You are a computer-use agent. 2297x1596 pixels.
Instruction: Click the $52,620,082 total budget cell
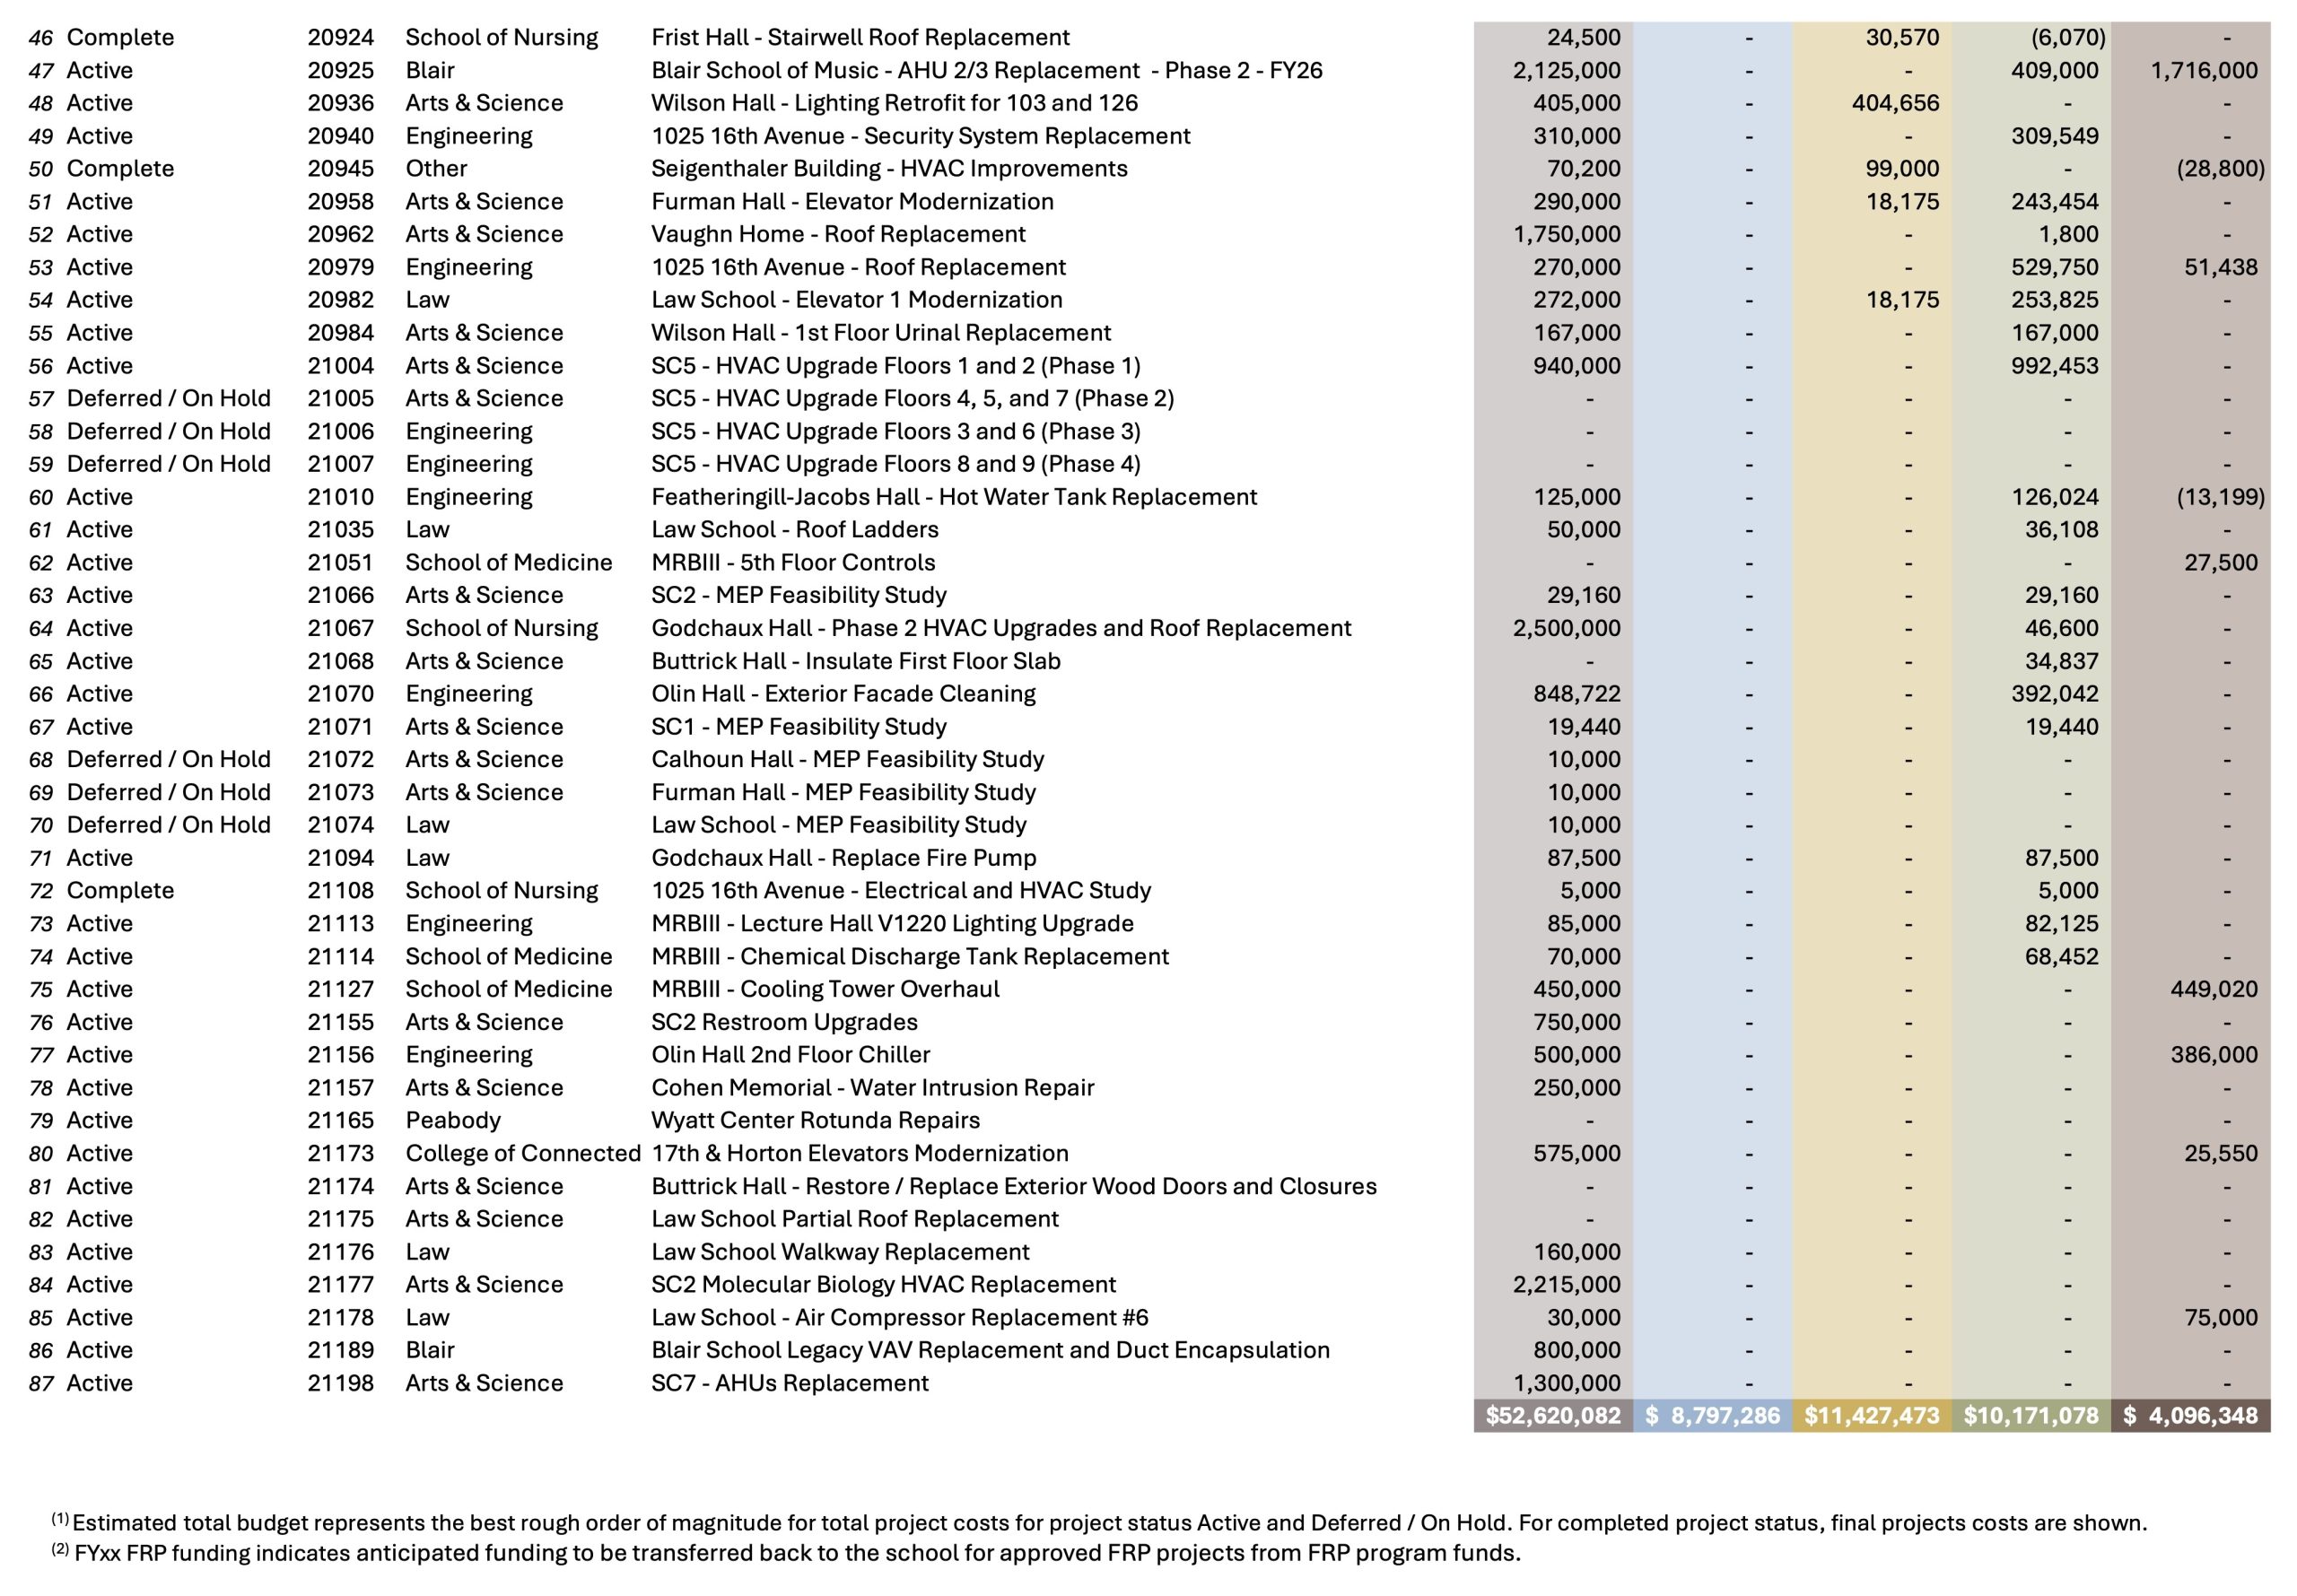point(1552,1415)
